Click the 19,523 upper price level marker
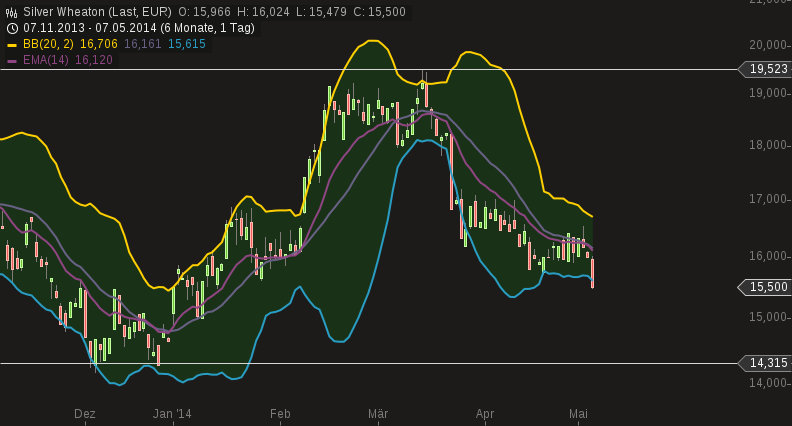The width and height of the screenshot is (792, 426). tap(768, 69)
